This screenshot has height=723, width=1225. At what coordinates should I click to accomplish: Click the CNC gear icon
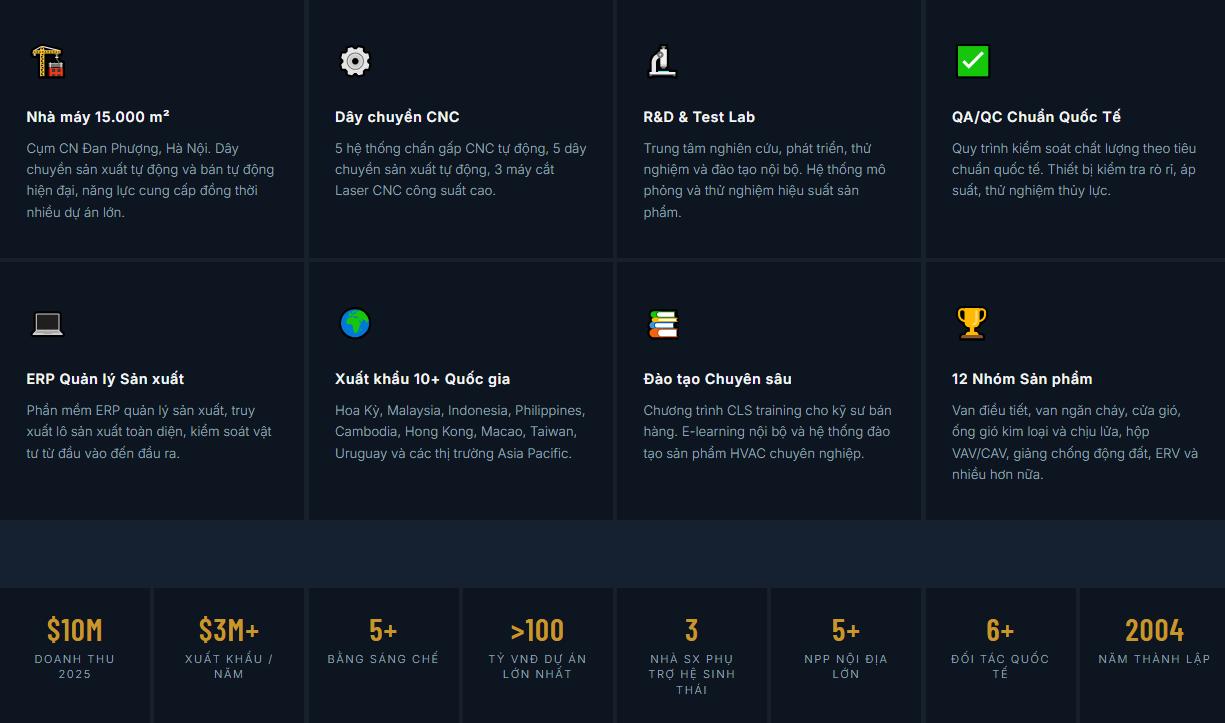[x=355, y=61]
